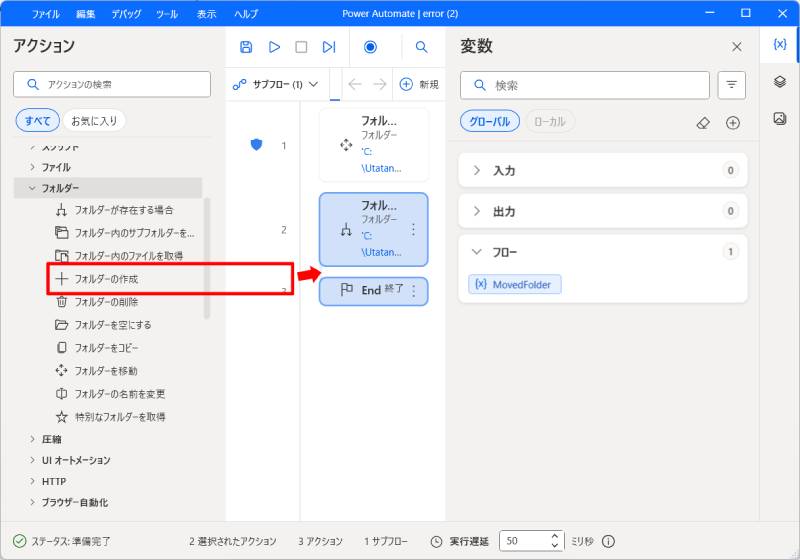
Task: Select フォルダーをコピー action
Action: point(96,347)
